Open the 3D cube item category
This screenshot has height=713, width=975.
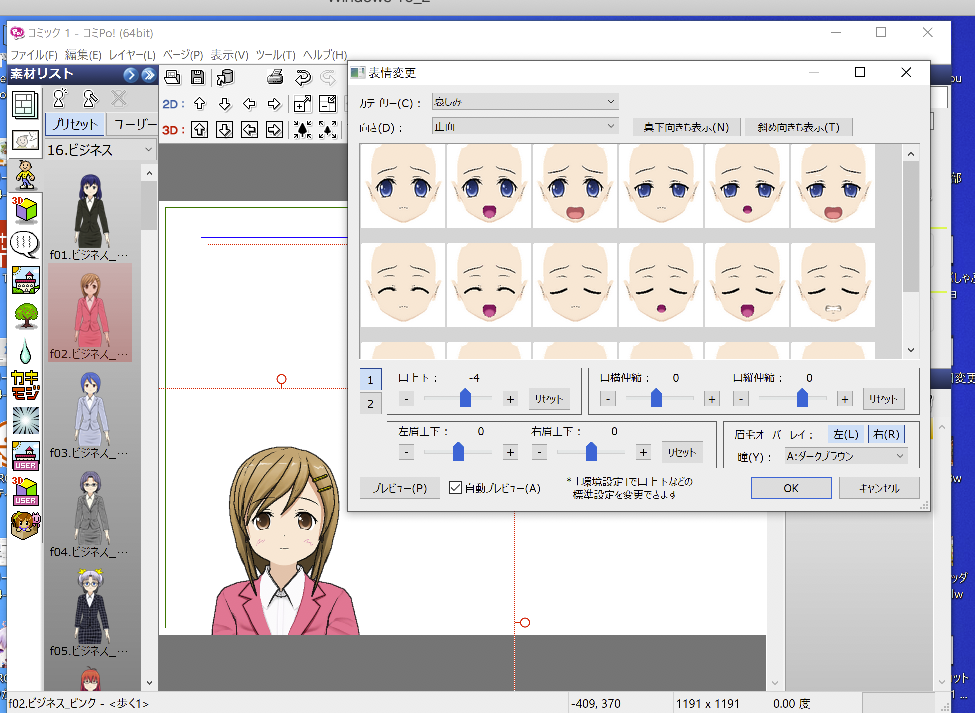[x=25, y=210]
